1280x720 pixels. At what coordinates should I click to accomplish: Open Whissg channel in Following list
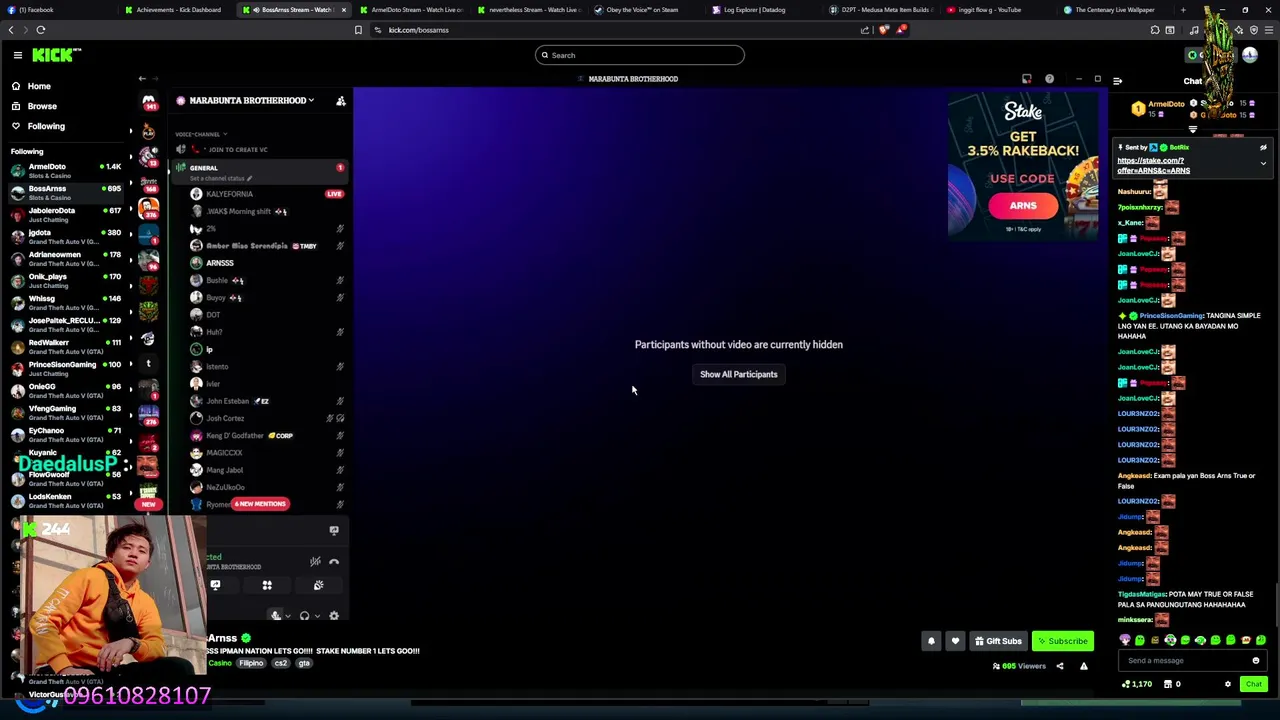[66, 303]
